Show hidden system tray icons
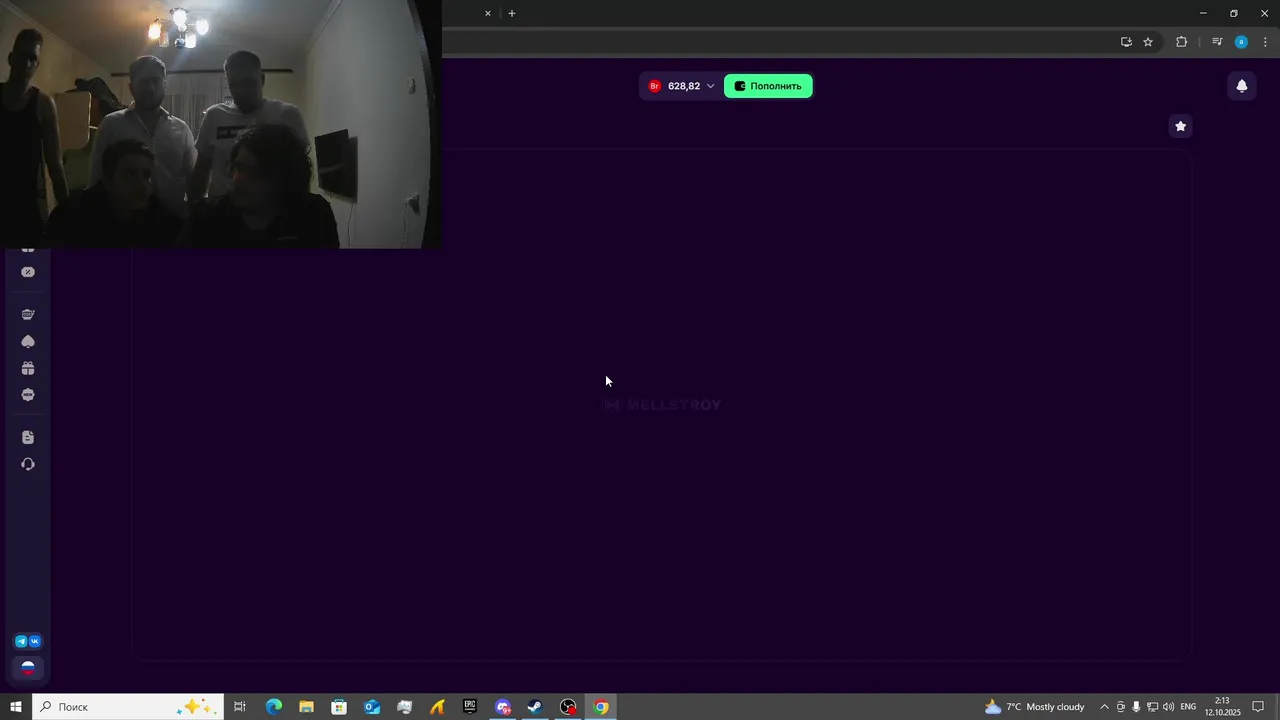The width and height of the screenshot is (1280, 720). click(1104, 707)
